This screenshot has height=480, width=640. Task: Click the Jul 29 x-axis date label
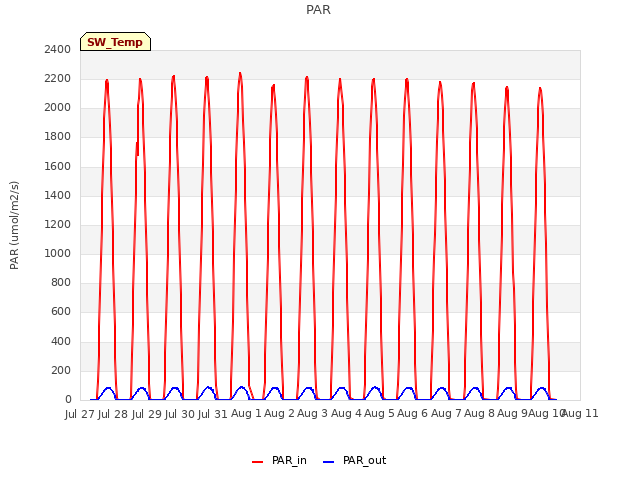147,414
